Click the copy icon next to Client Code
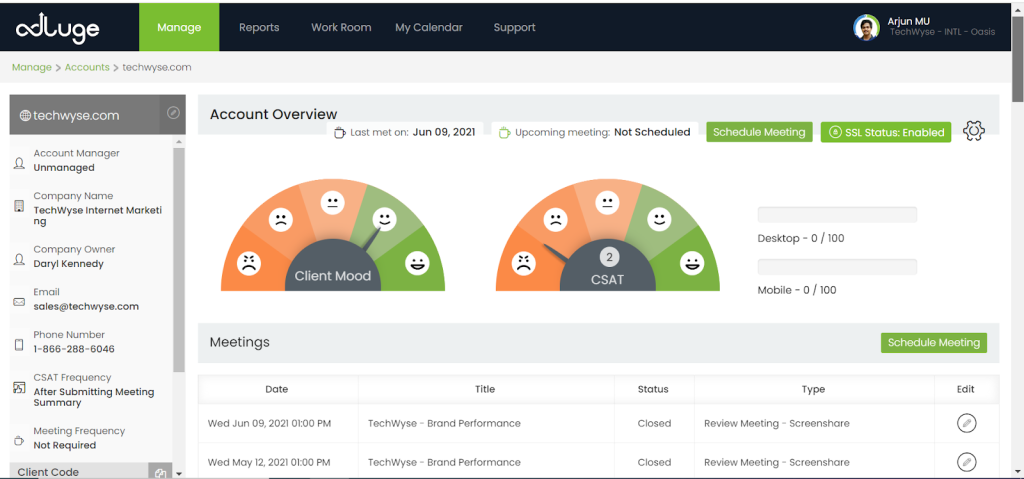 158,472
